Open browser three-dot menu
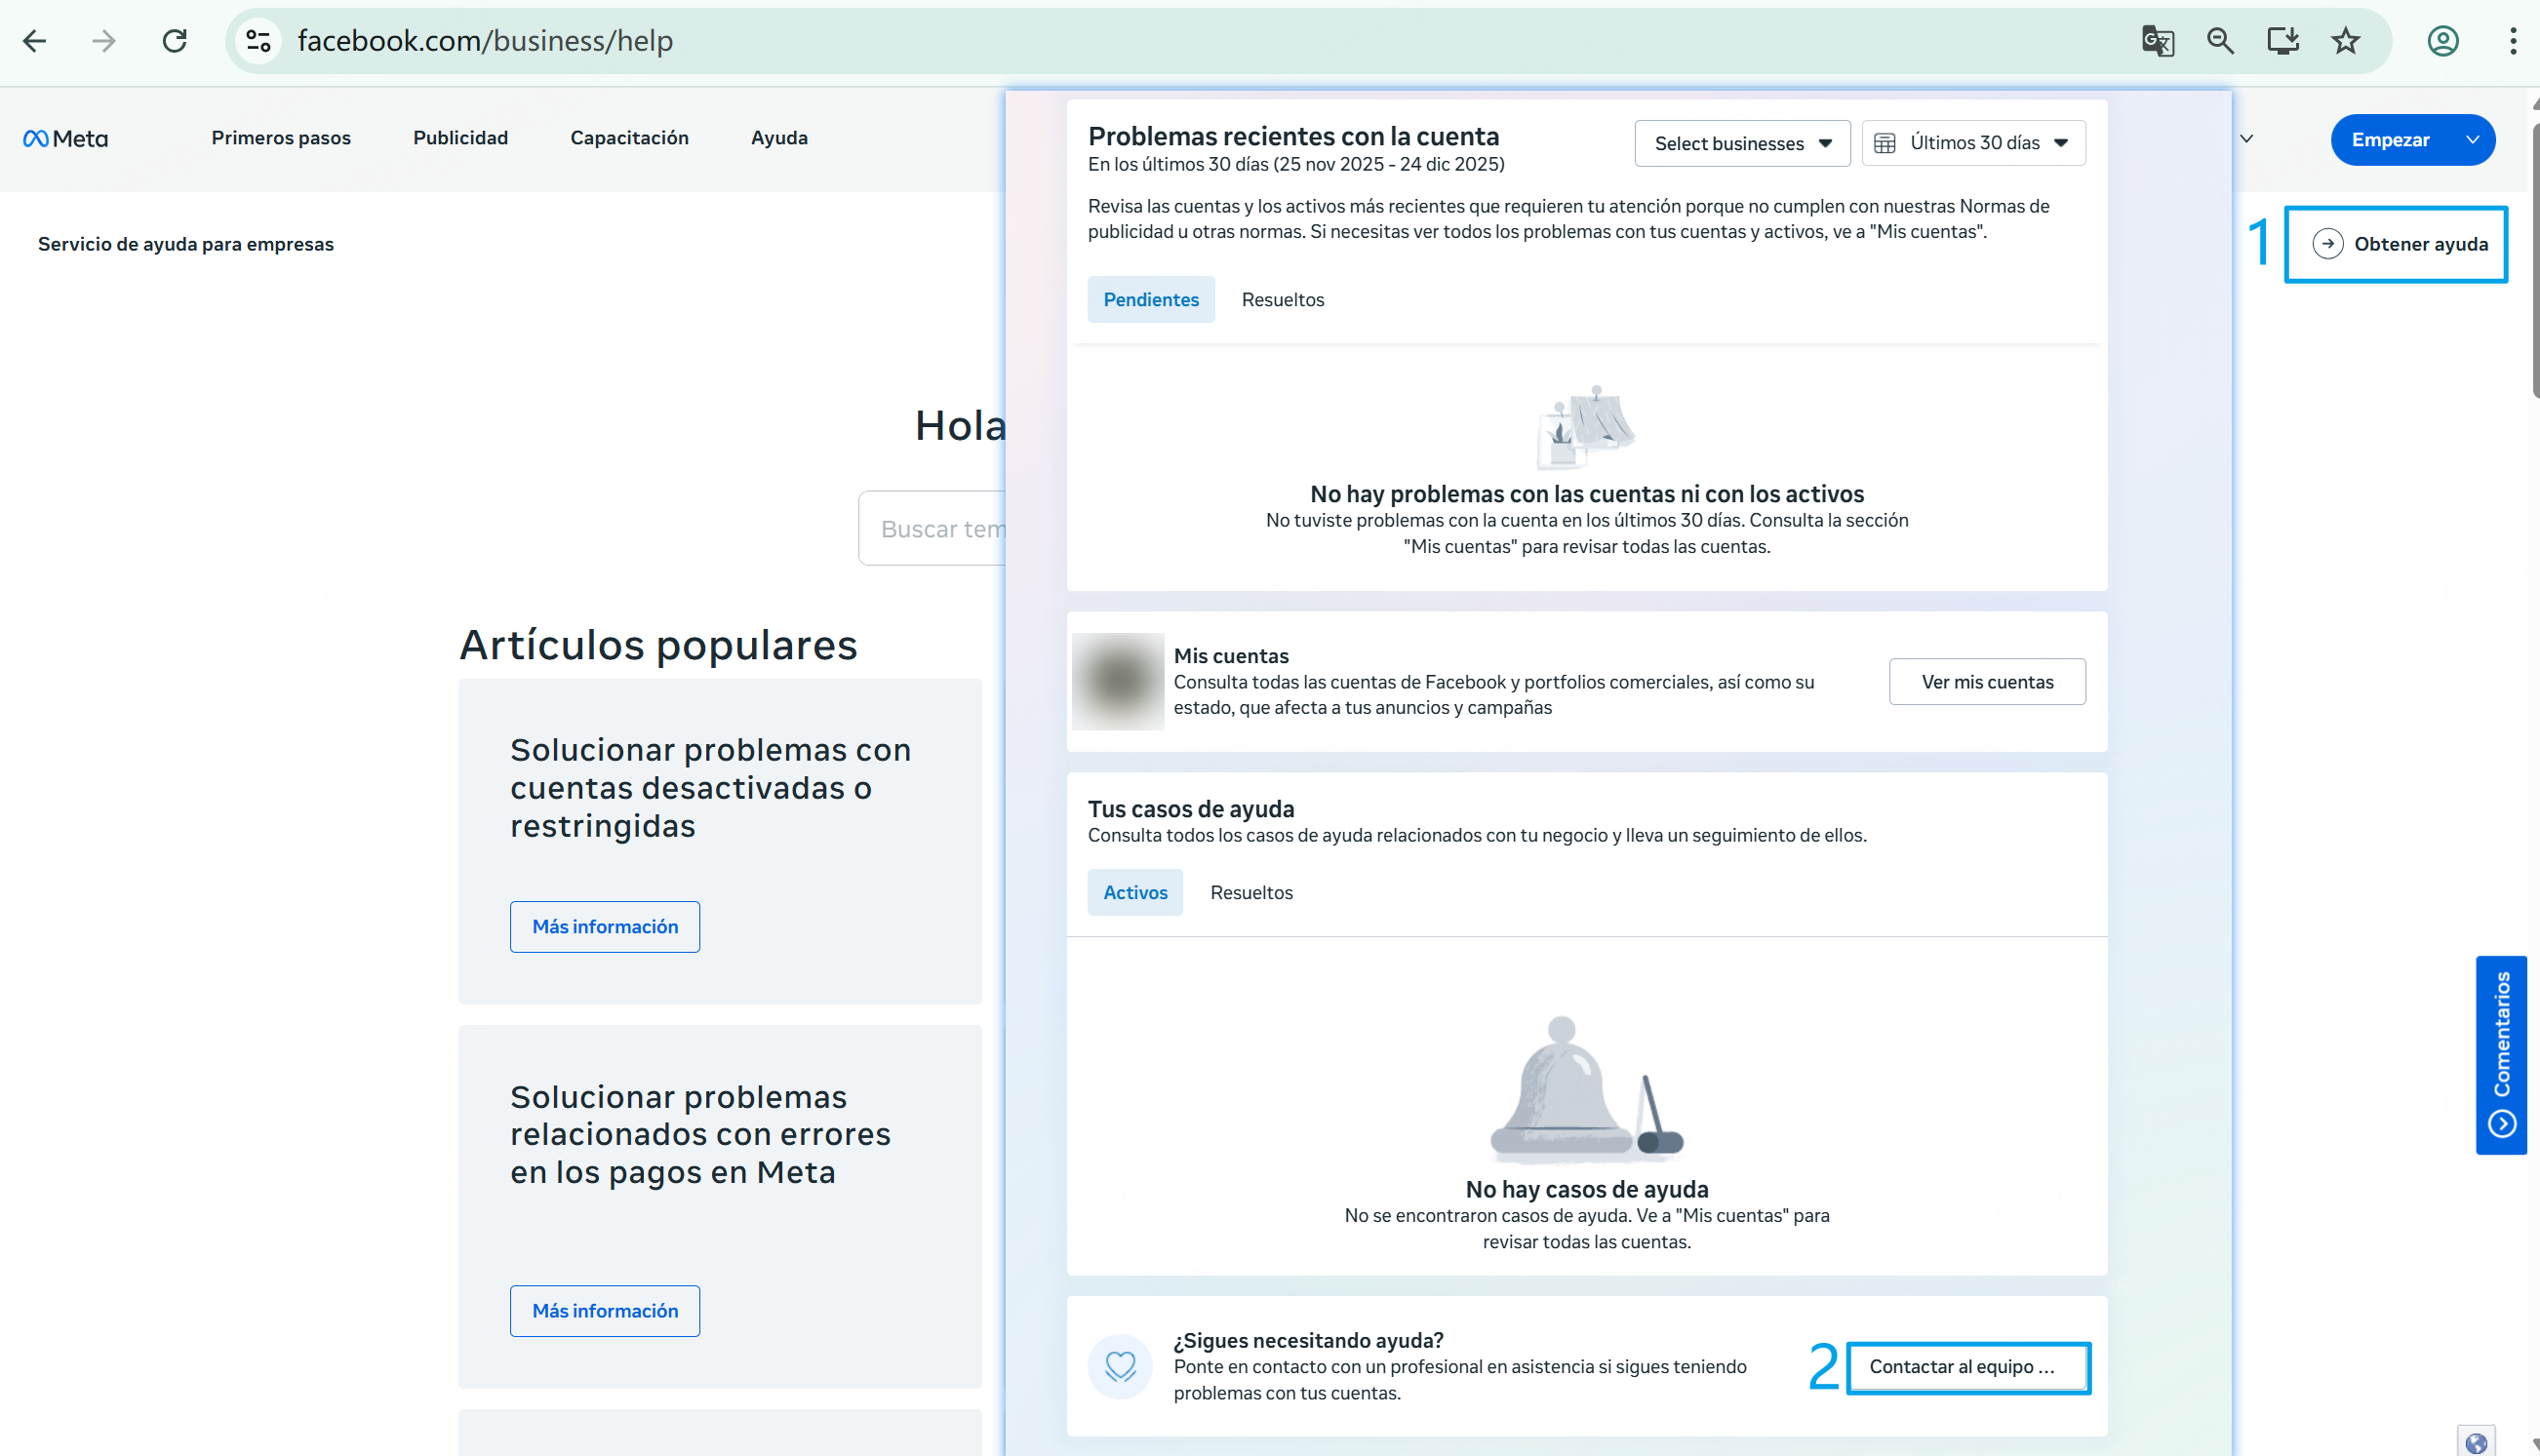2540x1456 pixels. click(x=2512, y=41)
